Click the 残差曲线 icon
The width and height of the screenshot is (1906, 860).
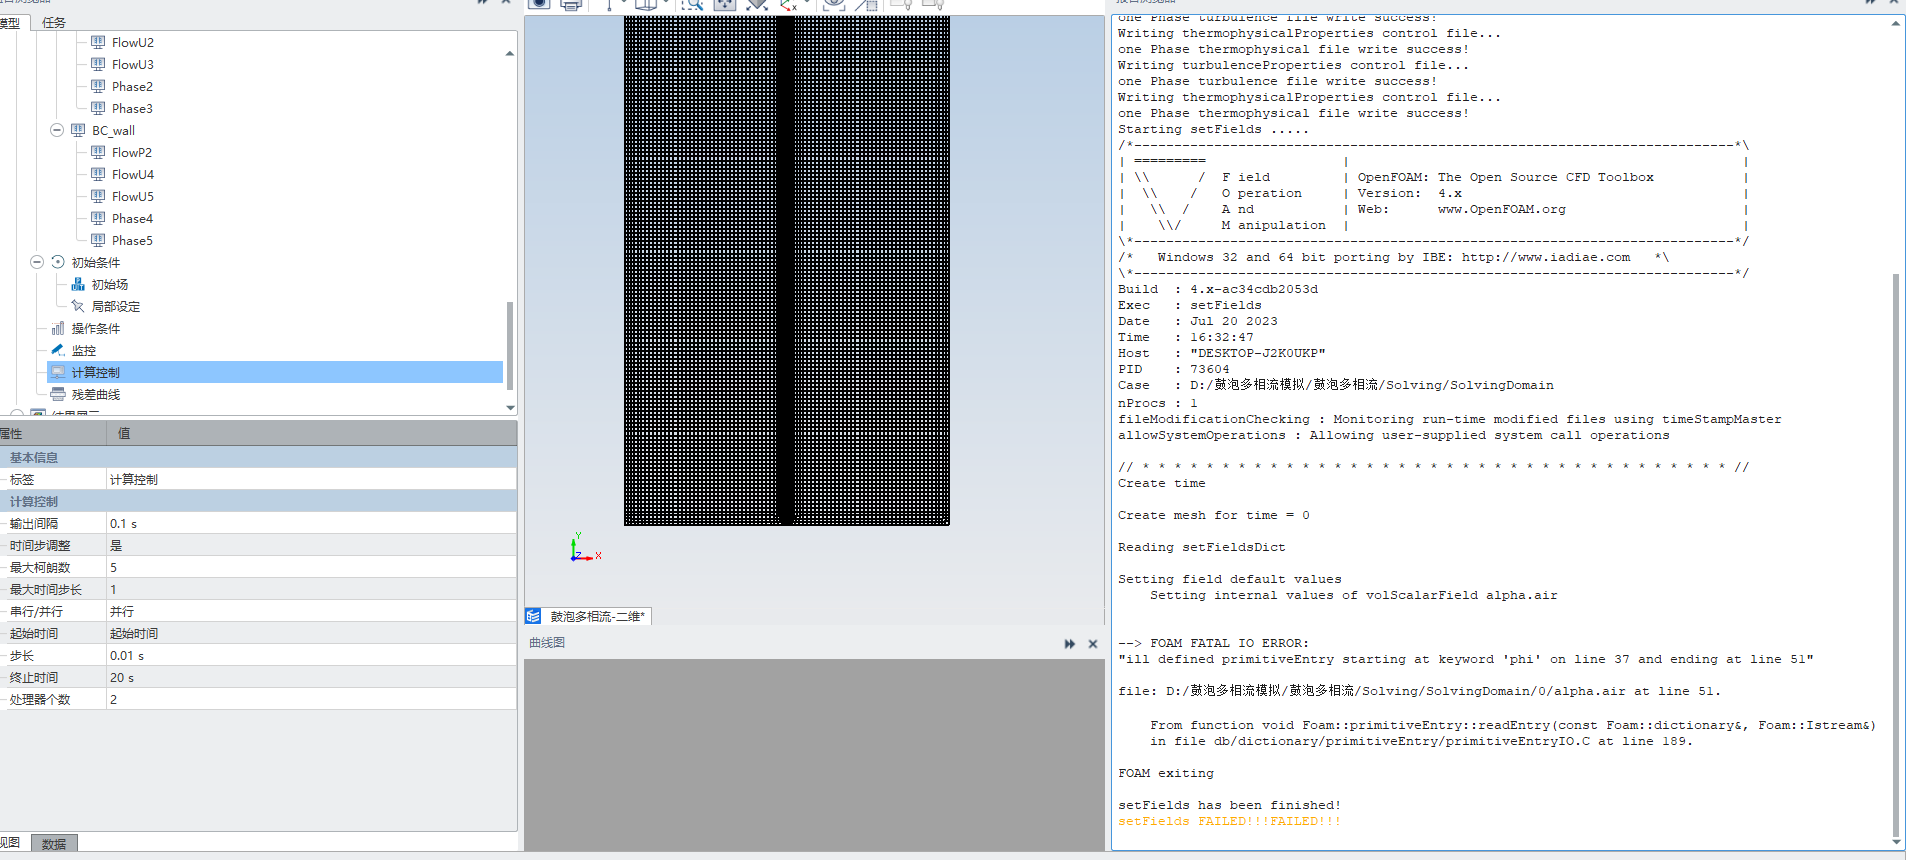(58, 394)
